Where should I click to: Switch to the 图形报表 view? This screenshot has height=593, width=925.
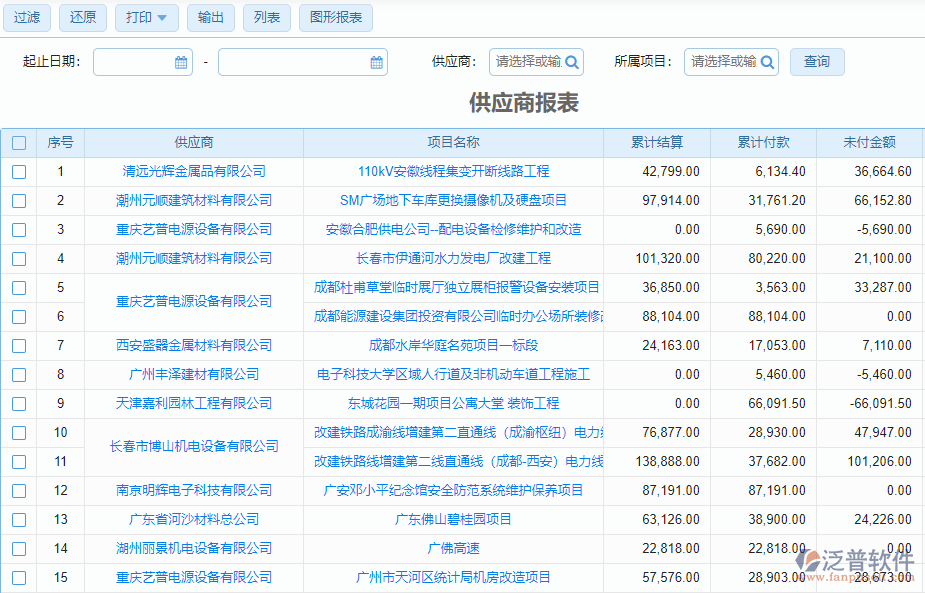point(335,17)
